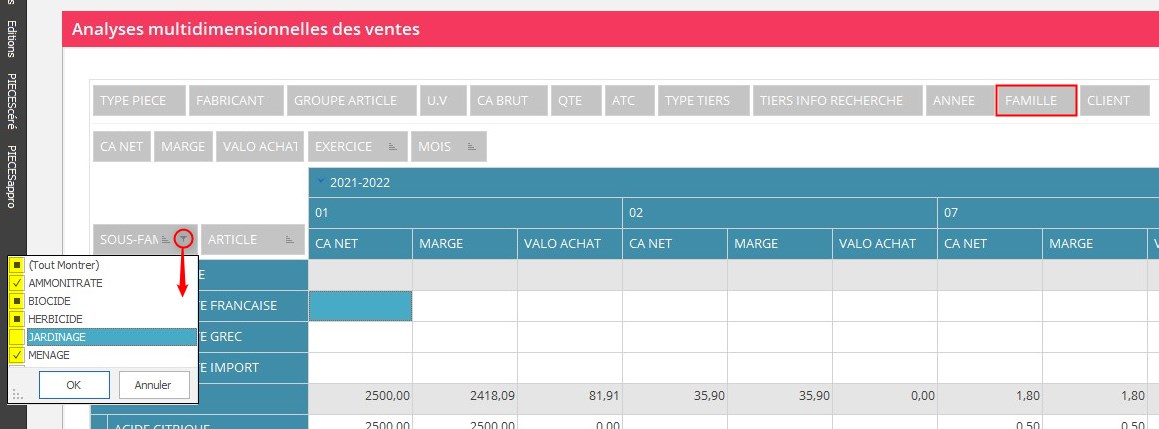Collapse the 2021-2022 exercice column group
This screenshot has width=1159, height=429.
[x=320, y=182]
